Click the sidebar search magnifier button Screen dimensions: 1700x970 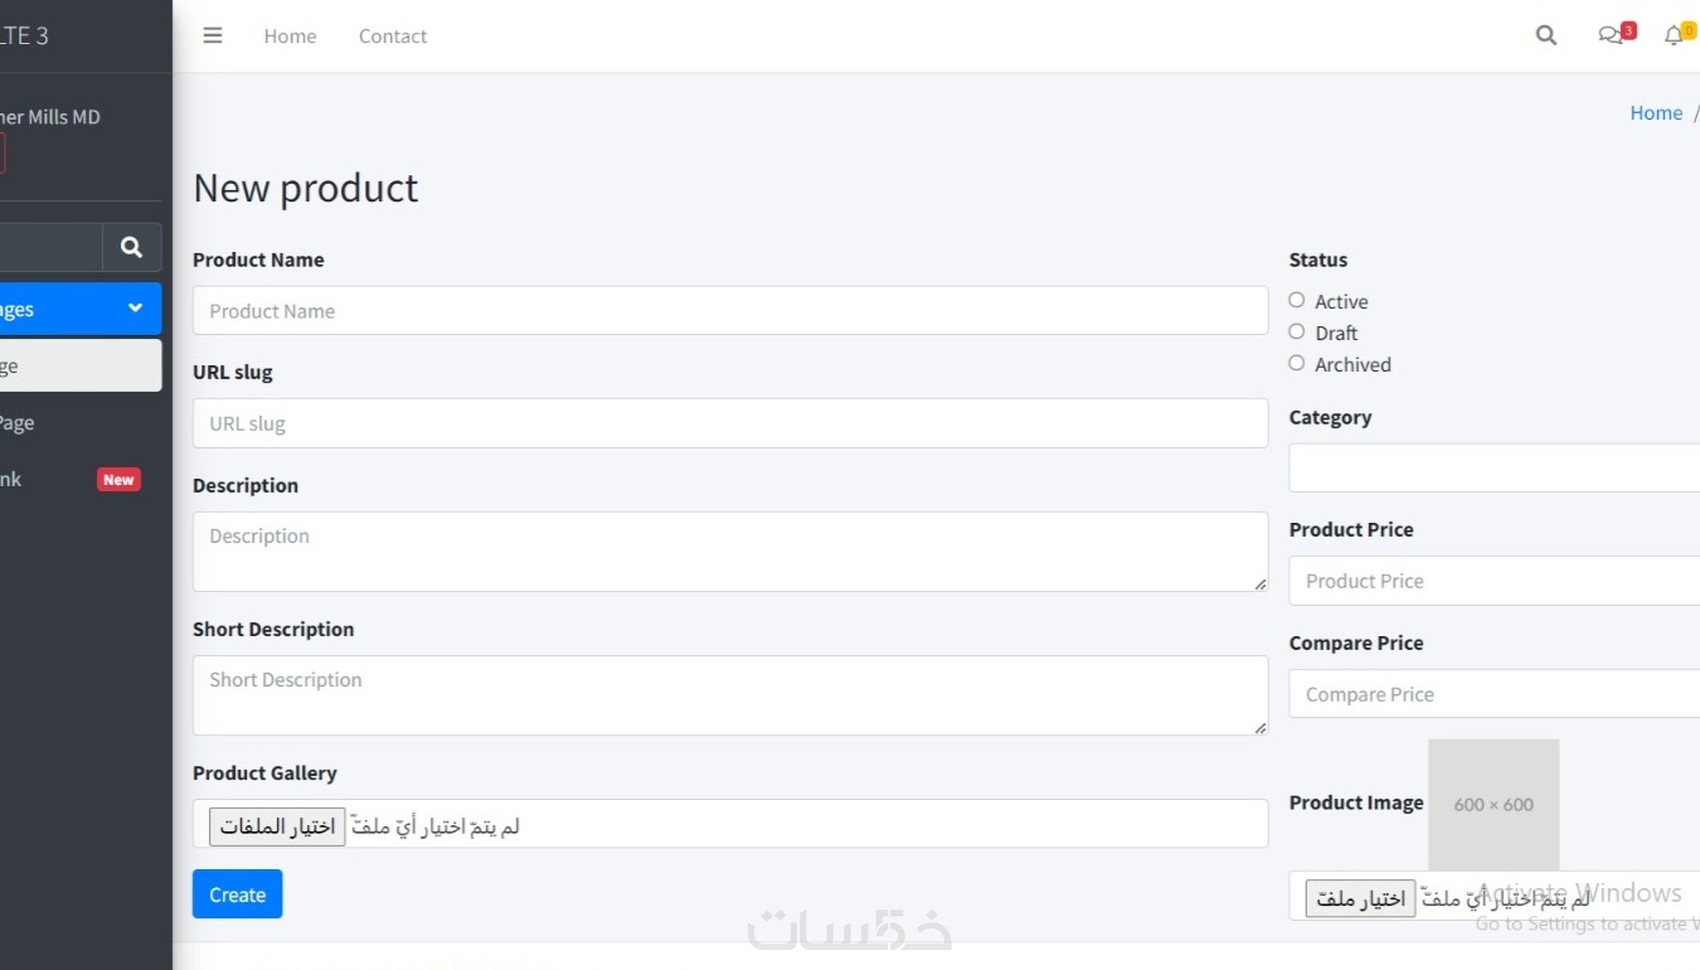point(131,247)
